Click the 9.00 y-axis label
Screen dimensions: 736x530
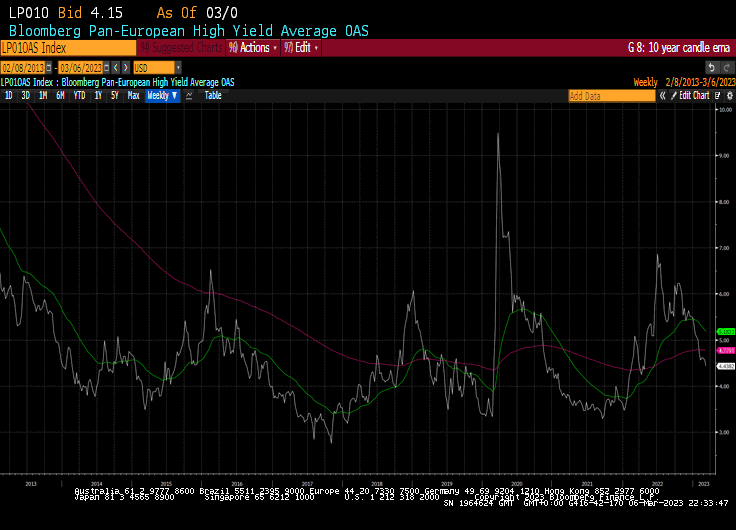(725, 156)
